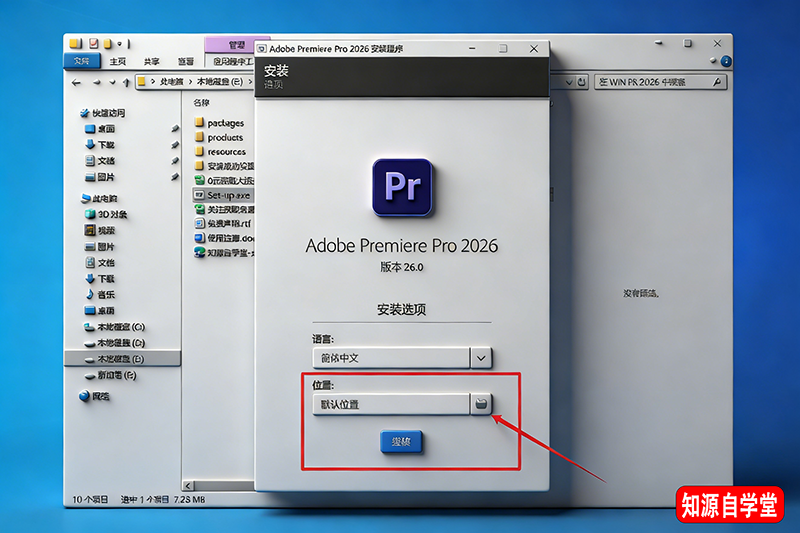The height and width of the screenshot is (533, 800).
Task: Switch to the blue File tab
Action: (81, 61)
